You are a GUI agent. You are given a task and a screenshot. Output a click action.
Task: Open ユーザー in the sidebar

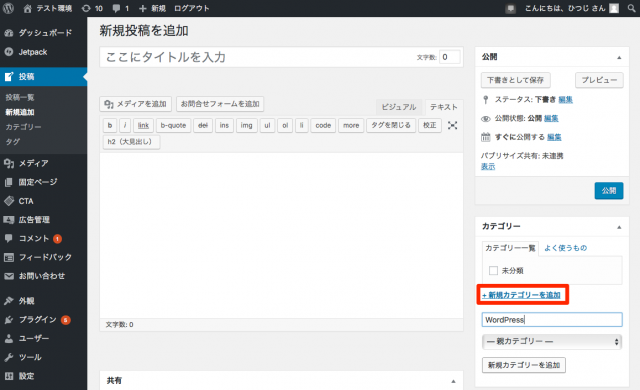[43, 338]
